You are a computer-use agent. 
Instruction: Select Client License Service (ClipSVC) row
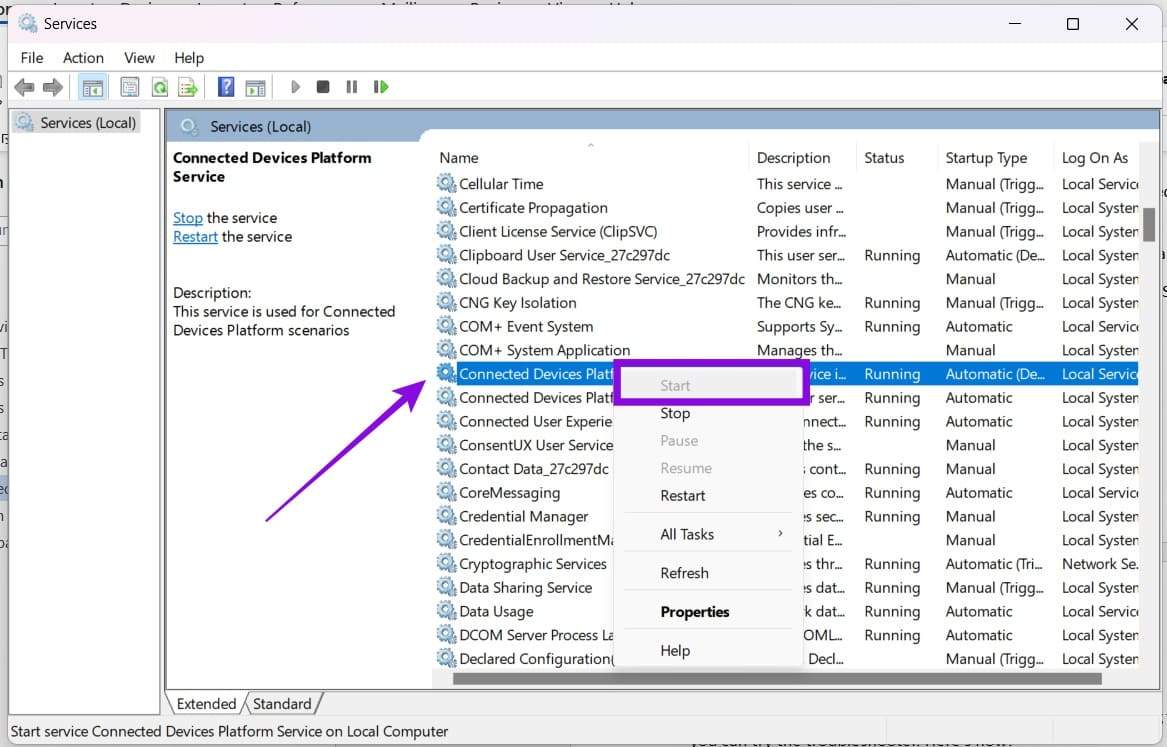coord(787,231)
